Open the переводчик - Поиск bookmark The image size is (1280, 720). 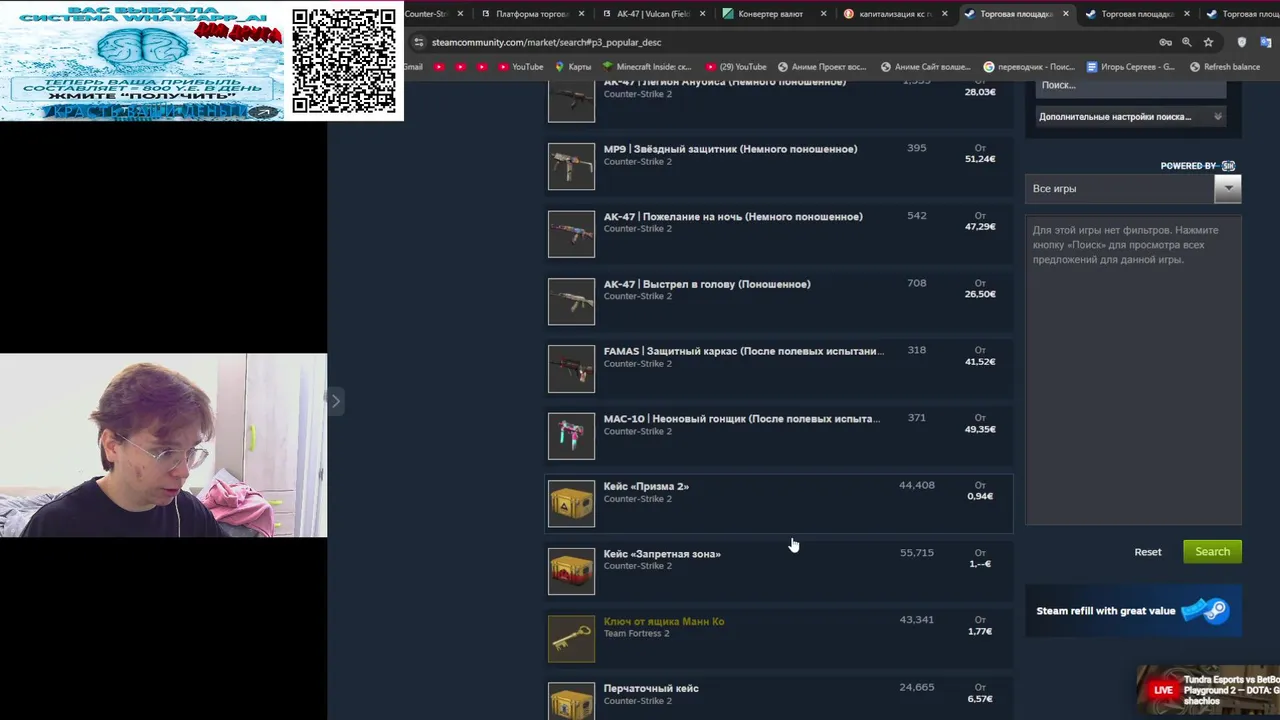(1029, 67)
